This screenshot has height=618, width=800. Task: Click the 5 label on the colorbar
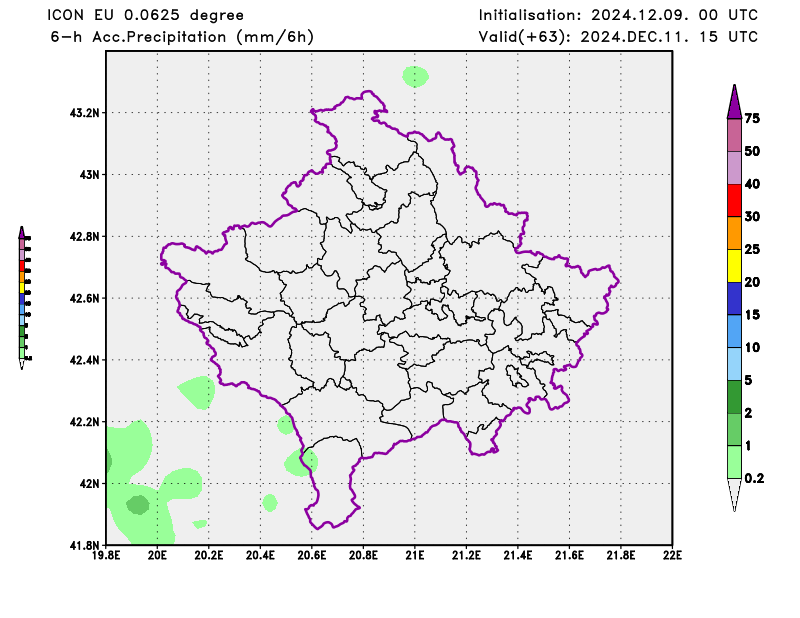[748, 380]
